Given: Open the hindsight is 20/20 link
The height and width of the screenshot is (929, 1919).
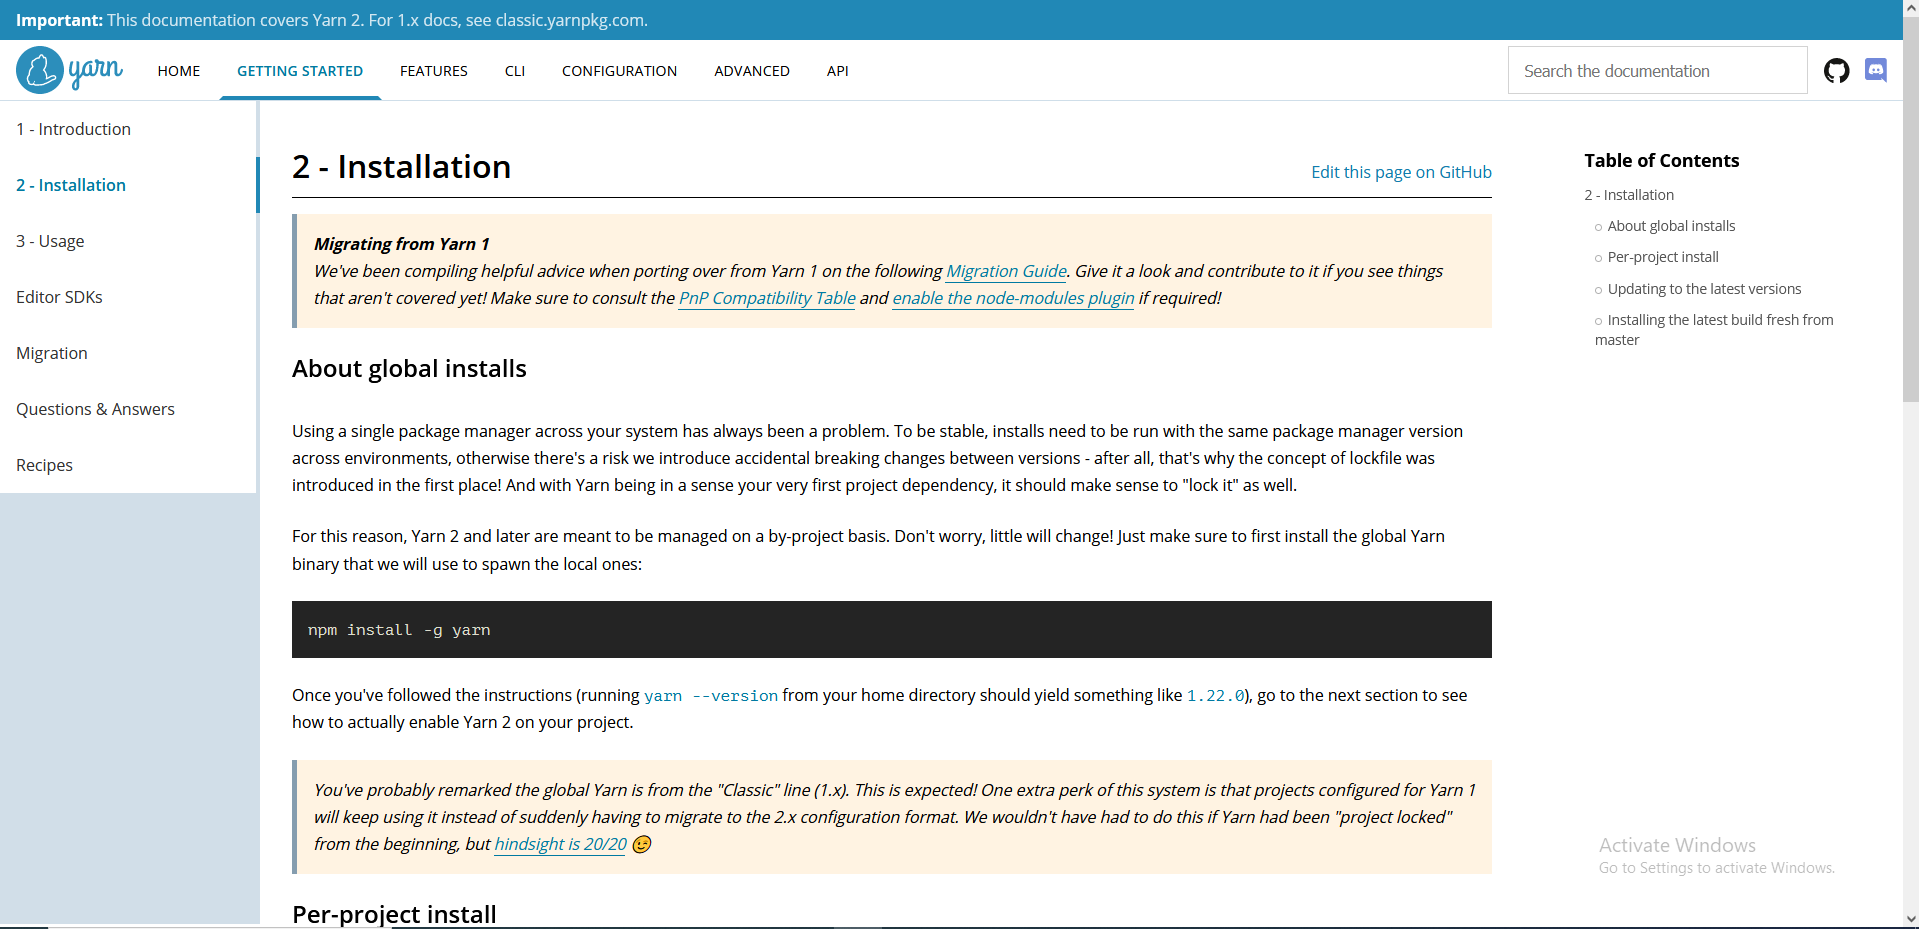Looking at the screenshot, I should tap(561, 844).
